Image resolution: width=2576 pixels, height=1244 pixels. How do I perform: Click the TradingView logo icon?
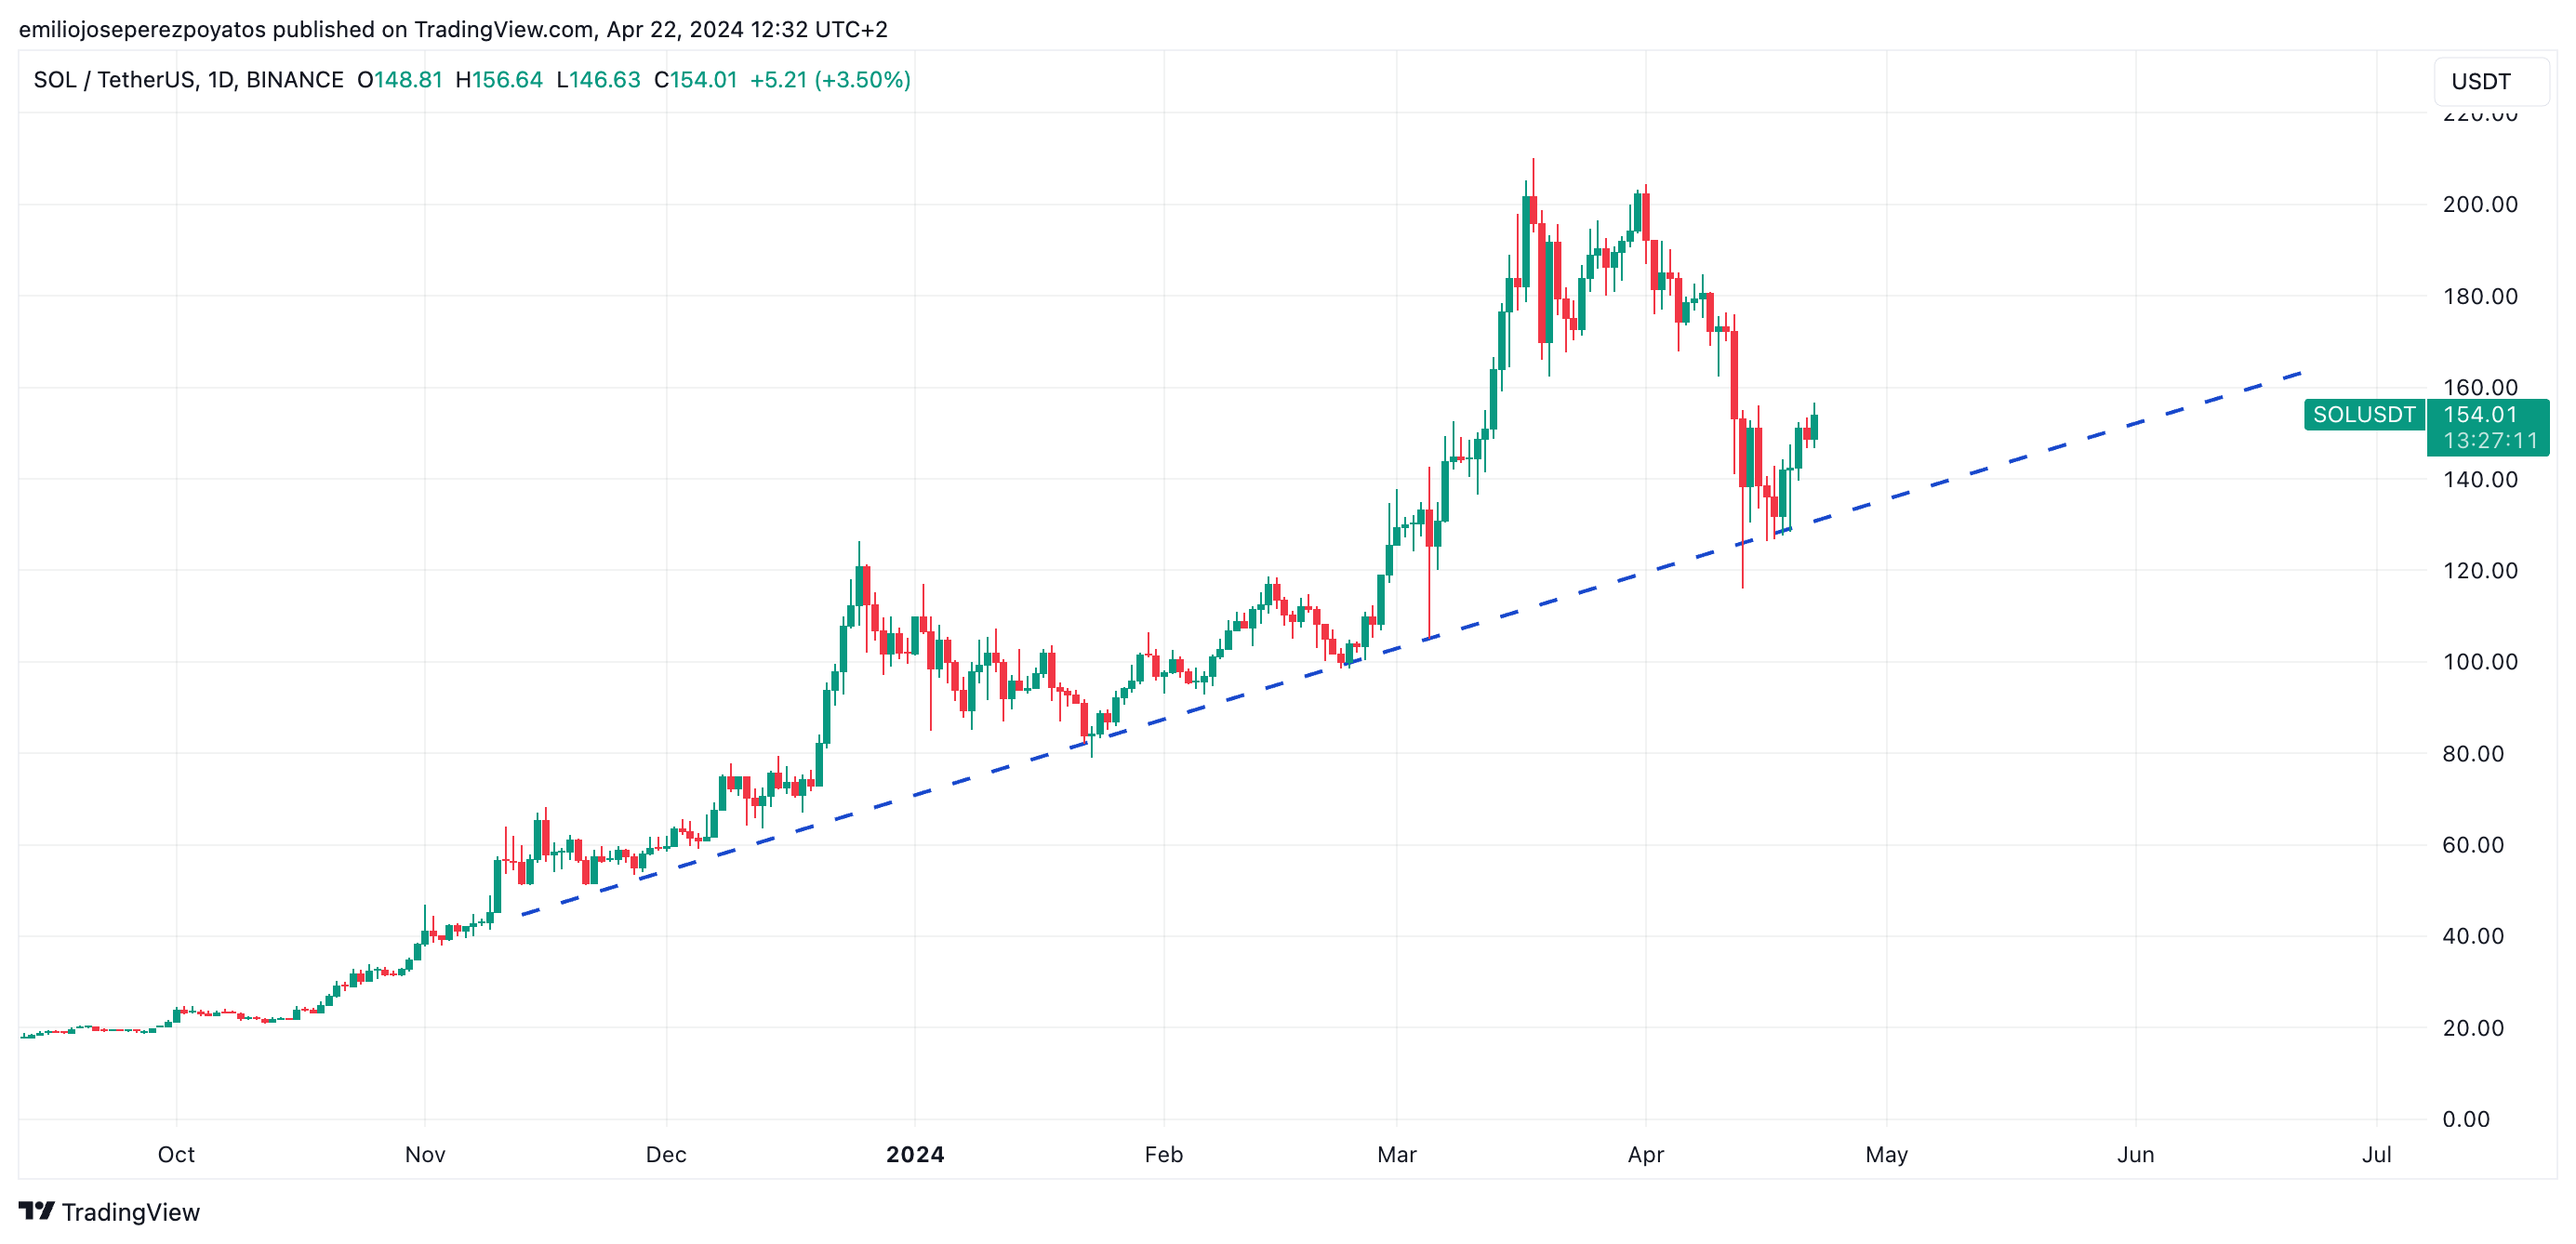pos(36,1211)
